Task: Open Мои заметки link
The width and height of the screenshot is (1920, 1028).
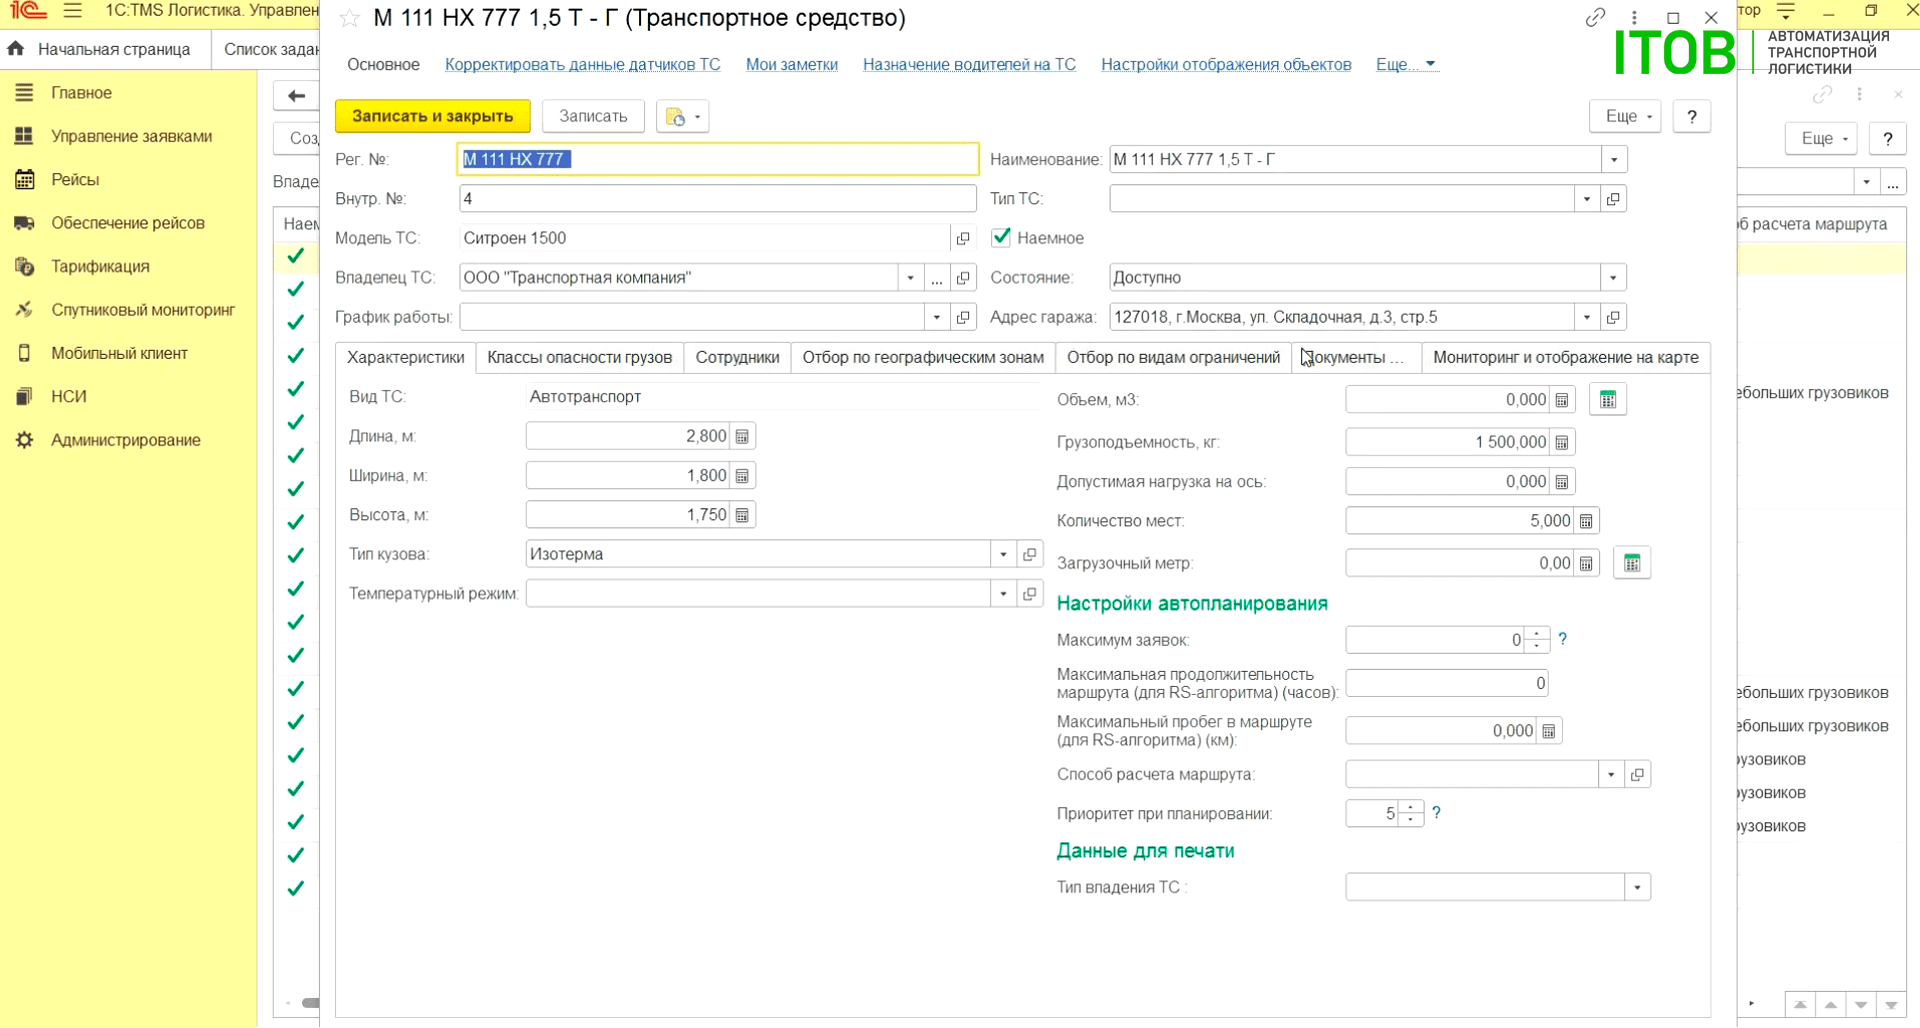Action: click(x=792, y=64)
